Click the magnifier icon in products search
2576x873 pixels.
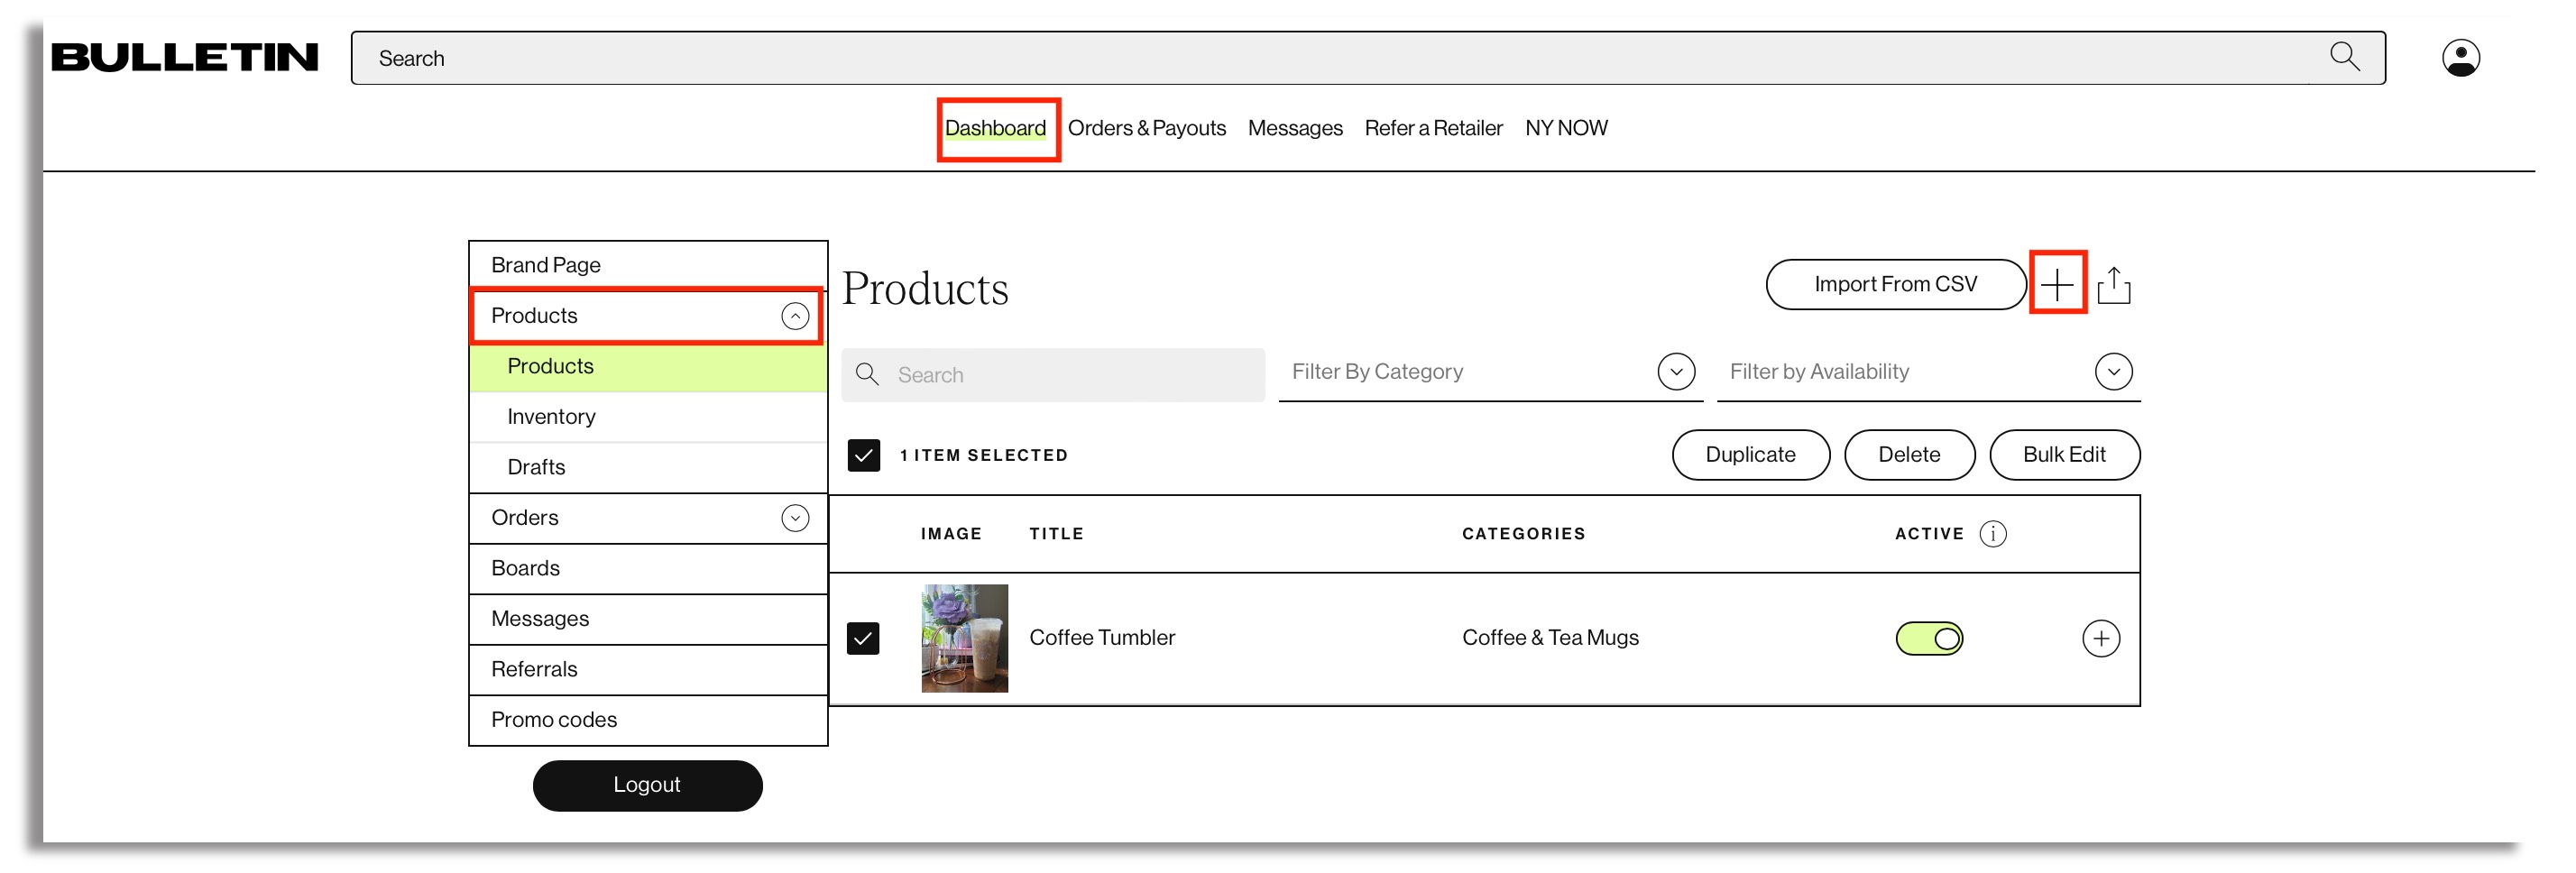[x=867, y=375]
